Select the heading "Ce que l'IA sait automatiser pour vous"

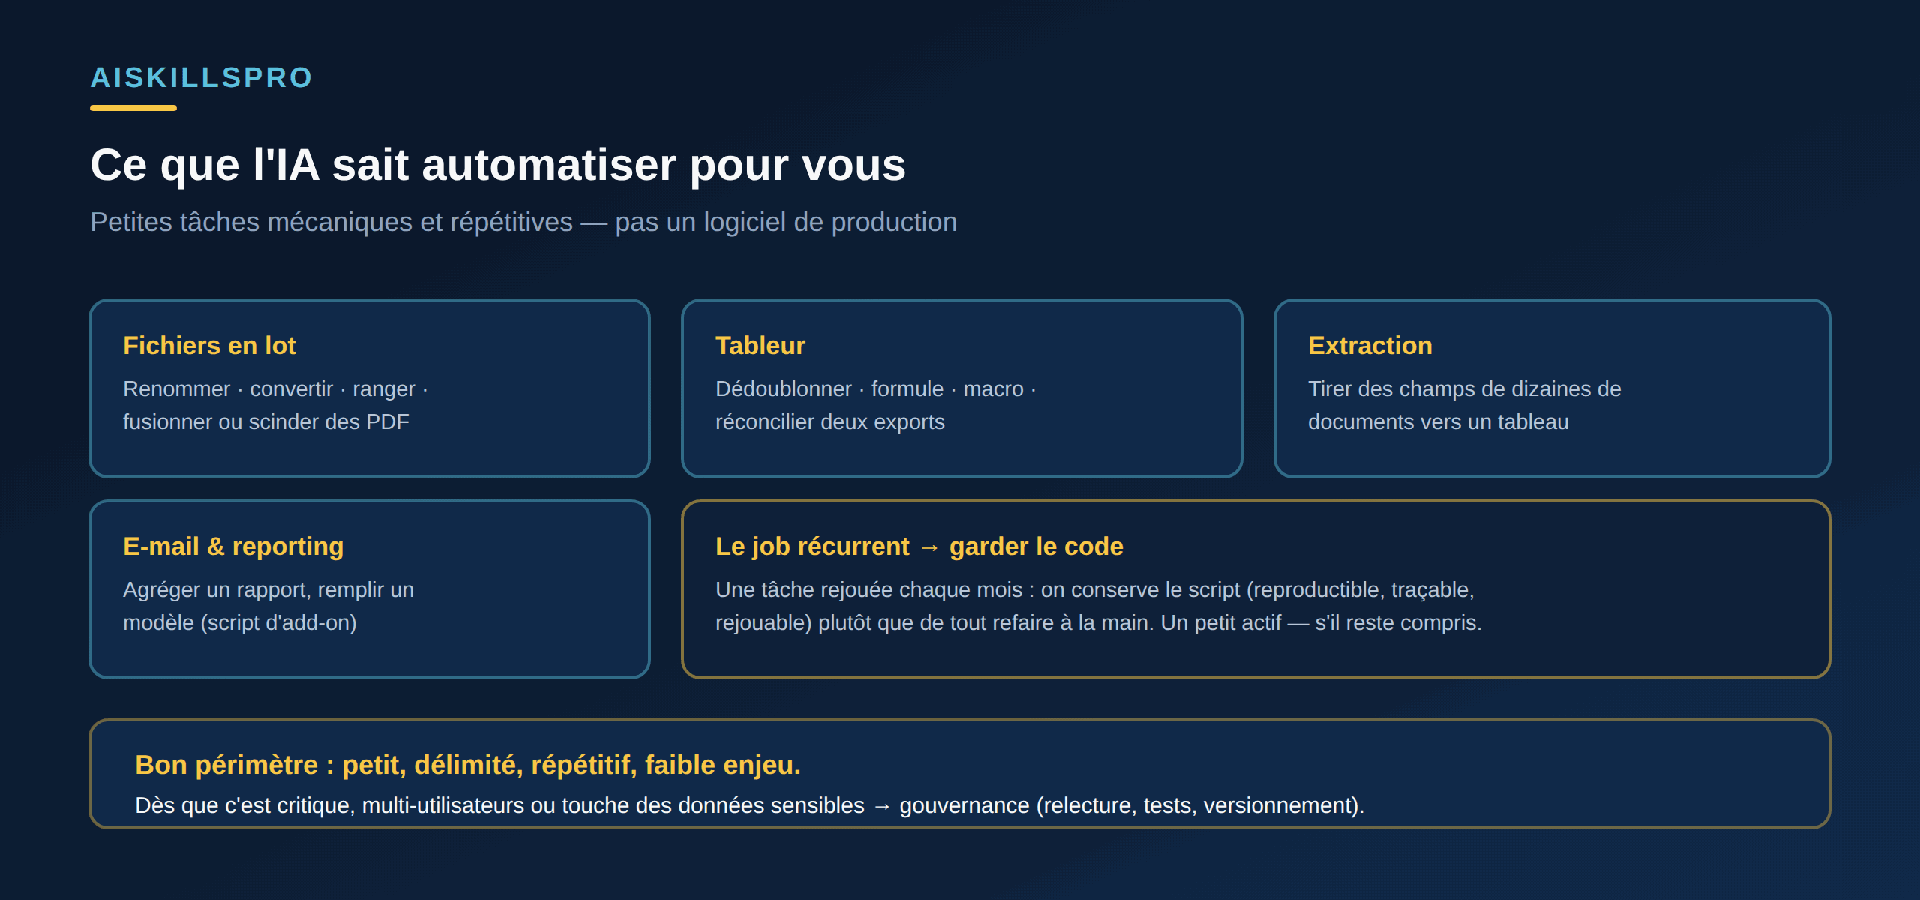(x=498, y=165)
